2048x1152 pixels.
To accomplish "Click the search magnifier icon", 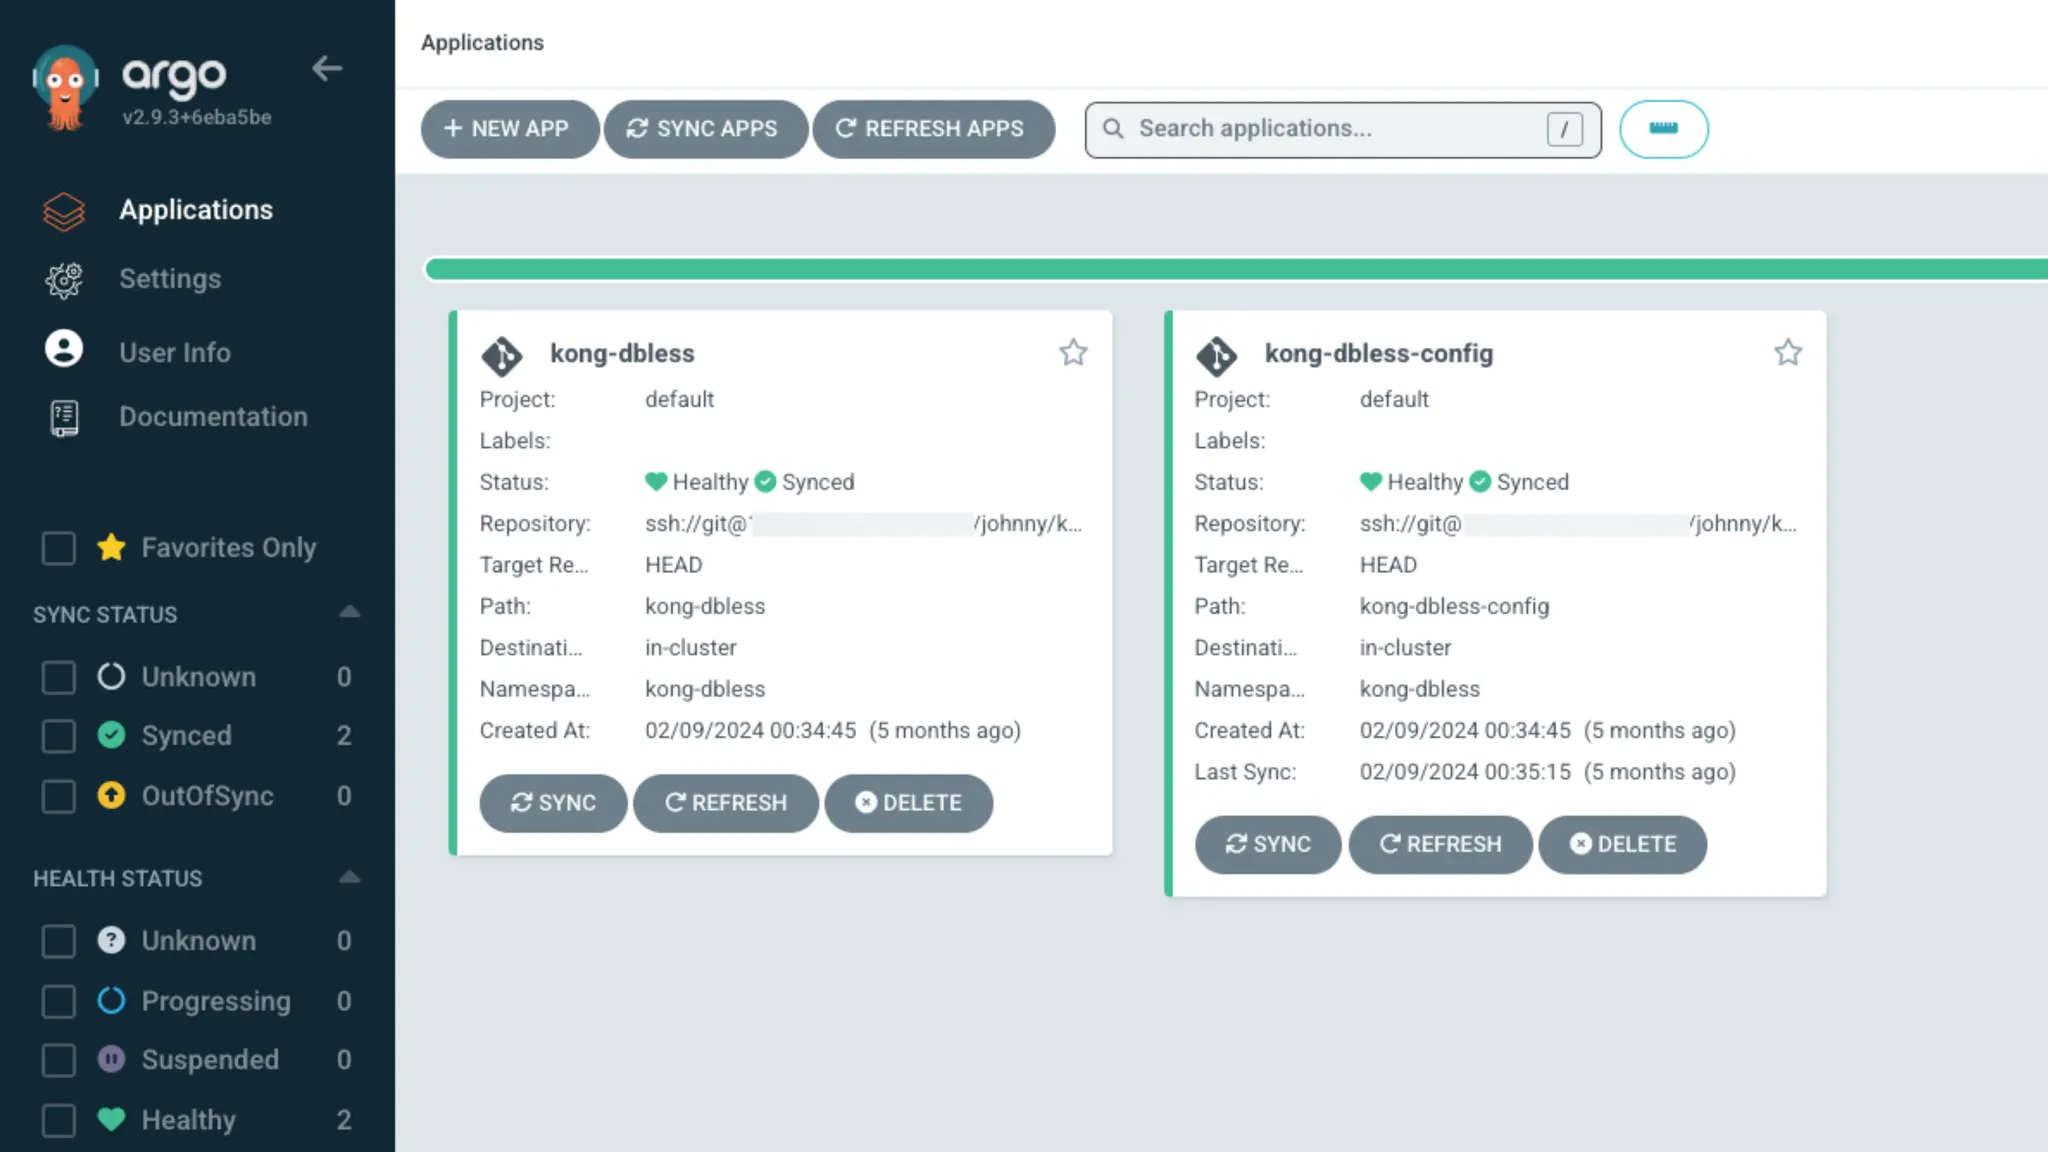I will click(x=1113, y=129).
